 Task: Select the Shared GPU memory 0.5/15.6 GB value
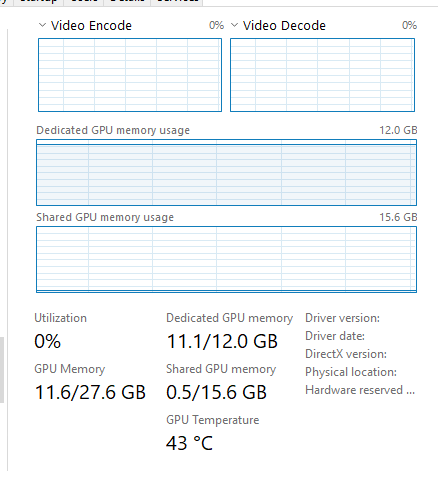[x=216, y=392]
